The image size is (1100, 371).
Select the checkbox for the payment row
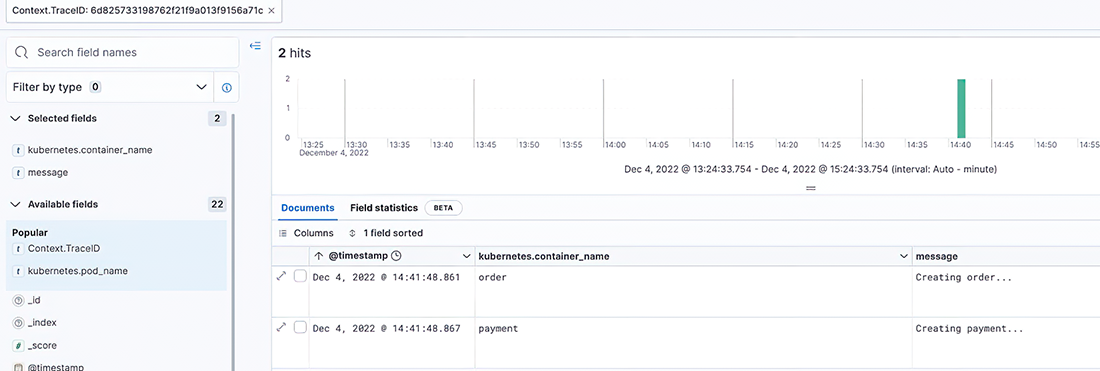(x=300, y=328)
